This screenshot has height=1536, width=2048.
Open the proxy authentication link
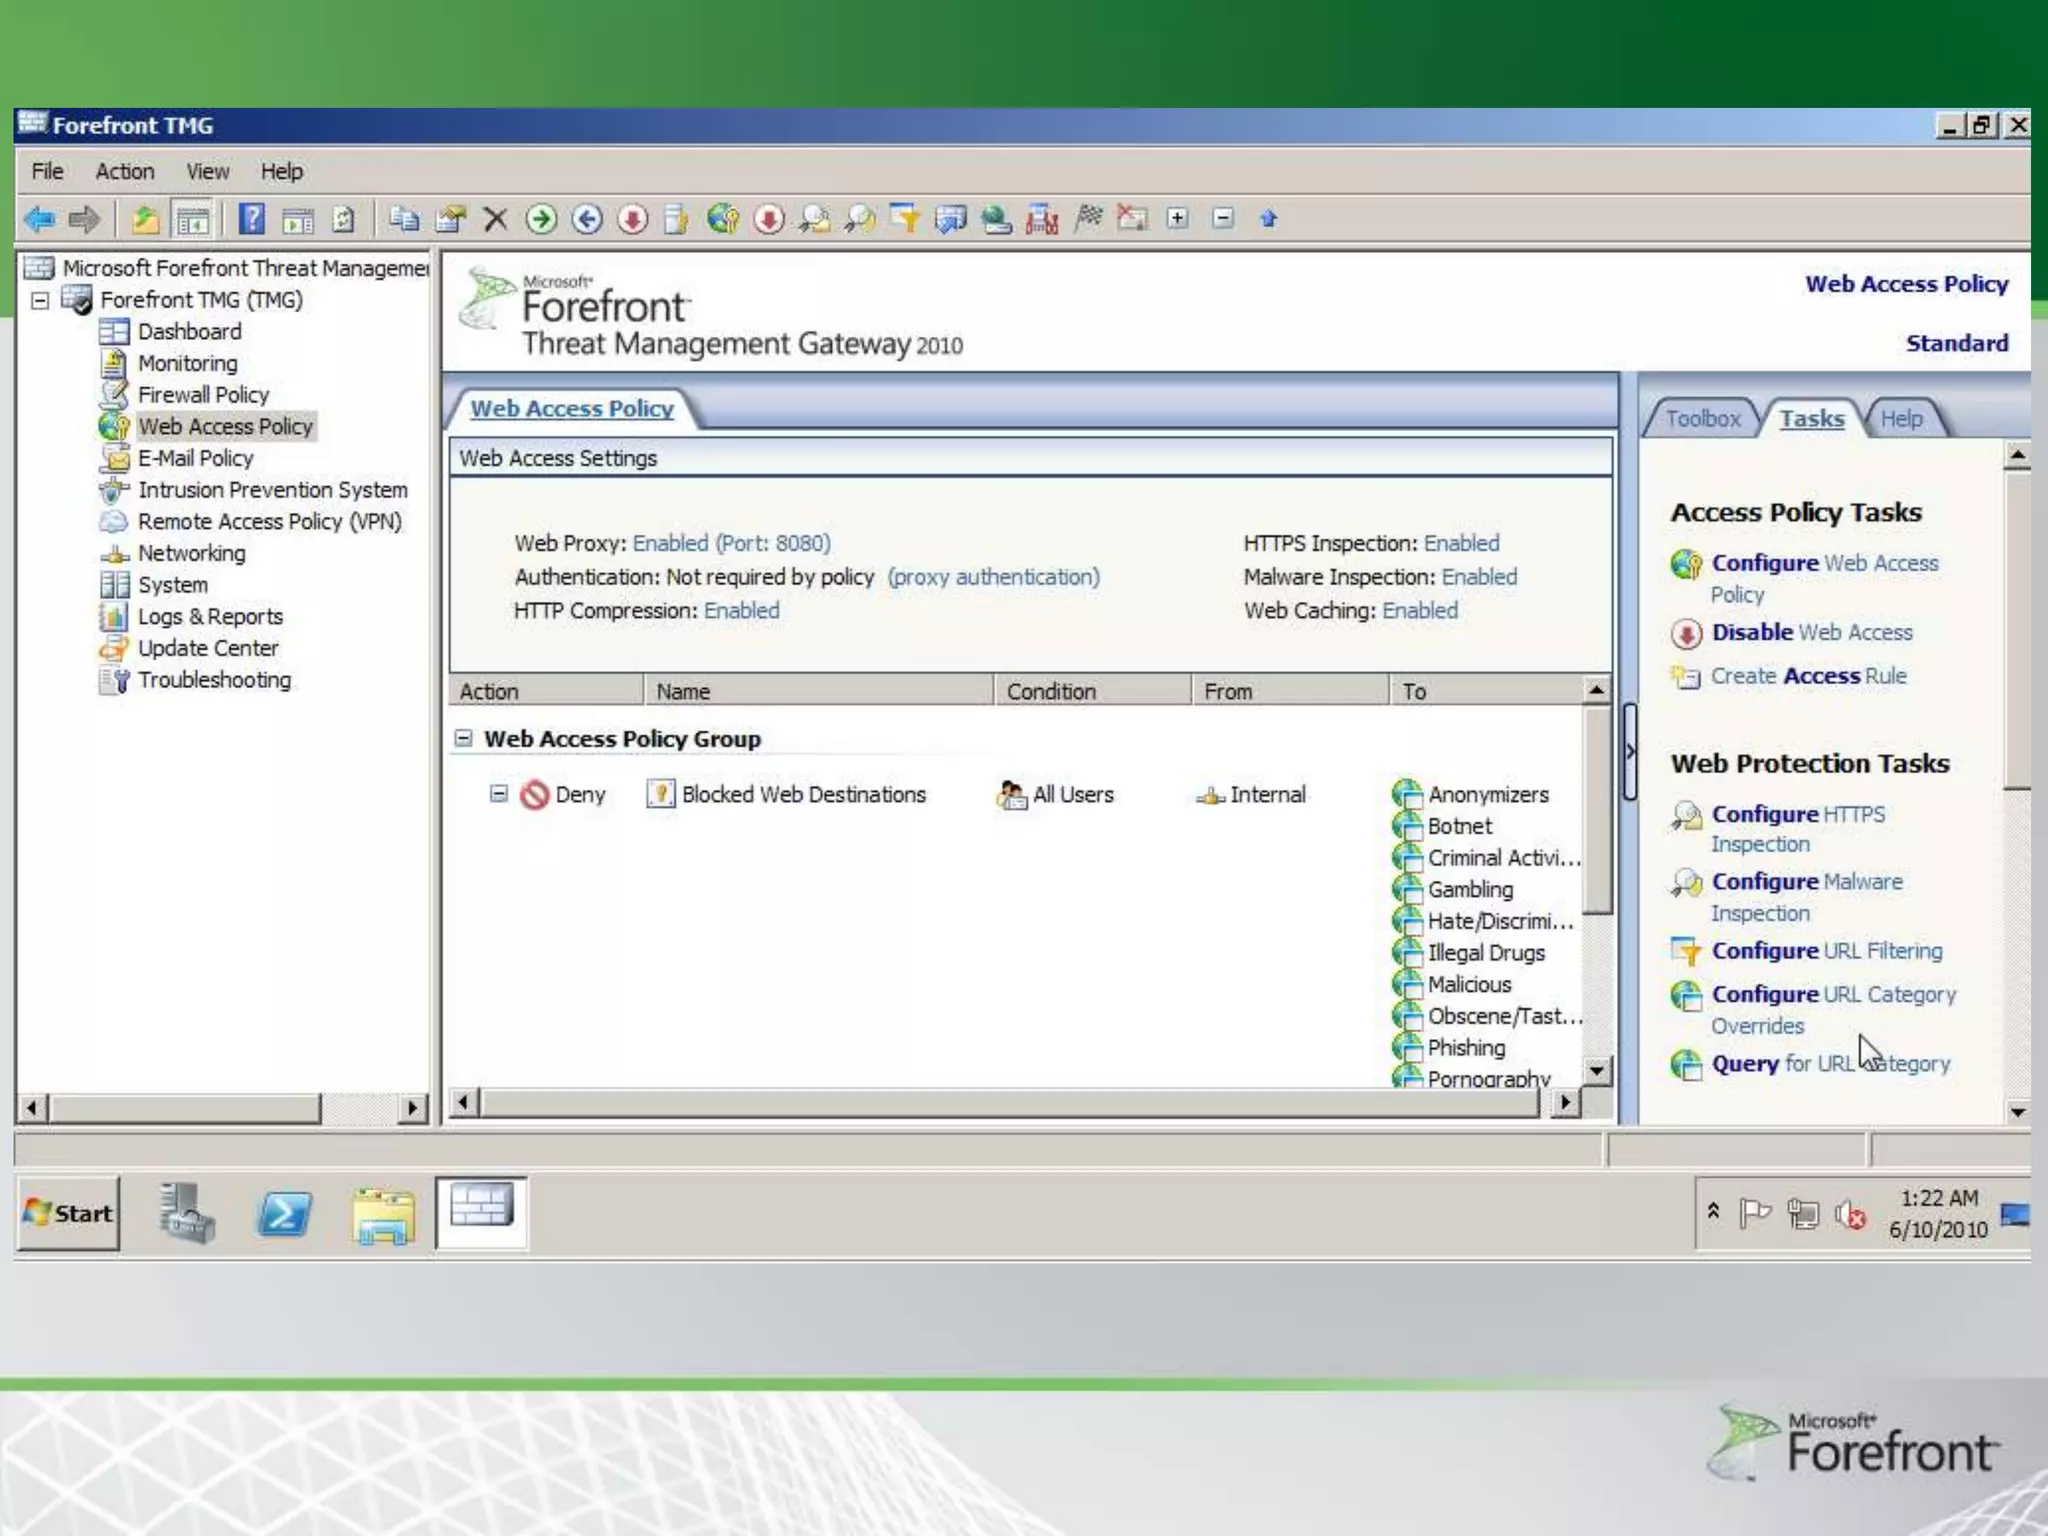pyautogui.click(x=993, y=577)
